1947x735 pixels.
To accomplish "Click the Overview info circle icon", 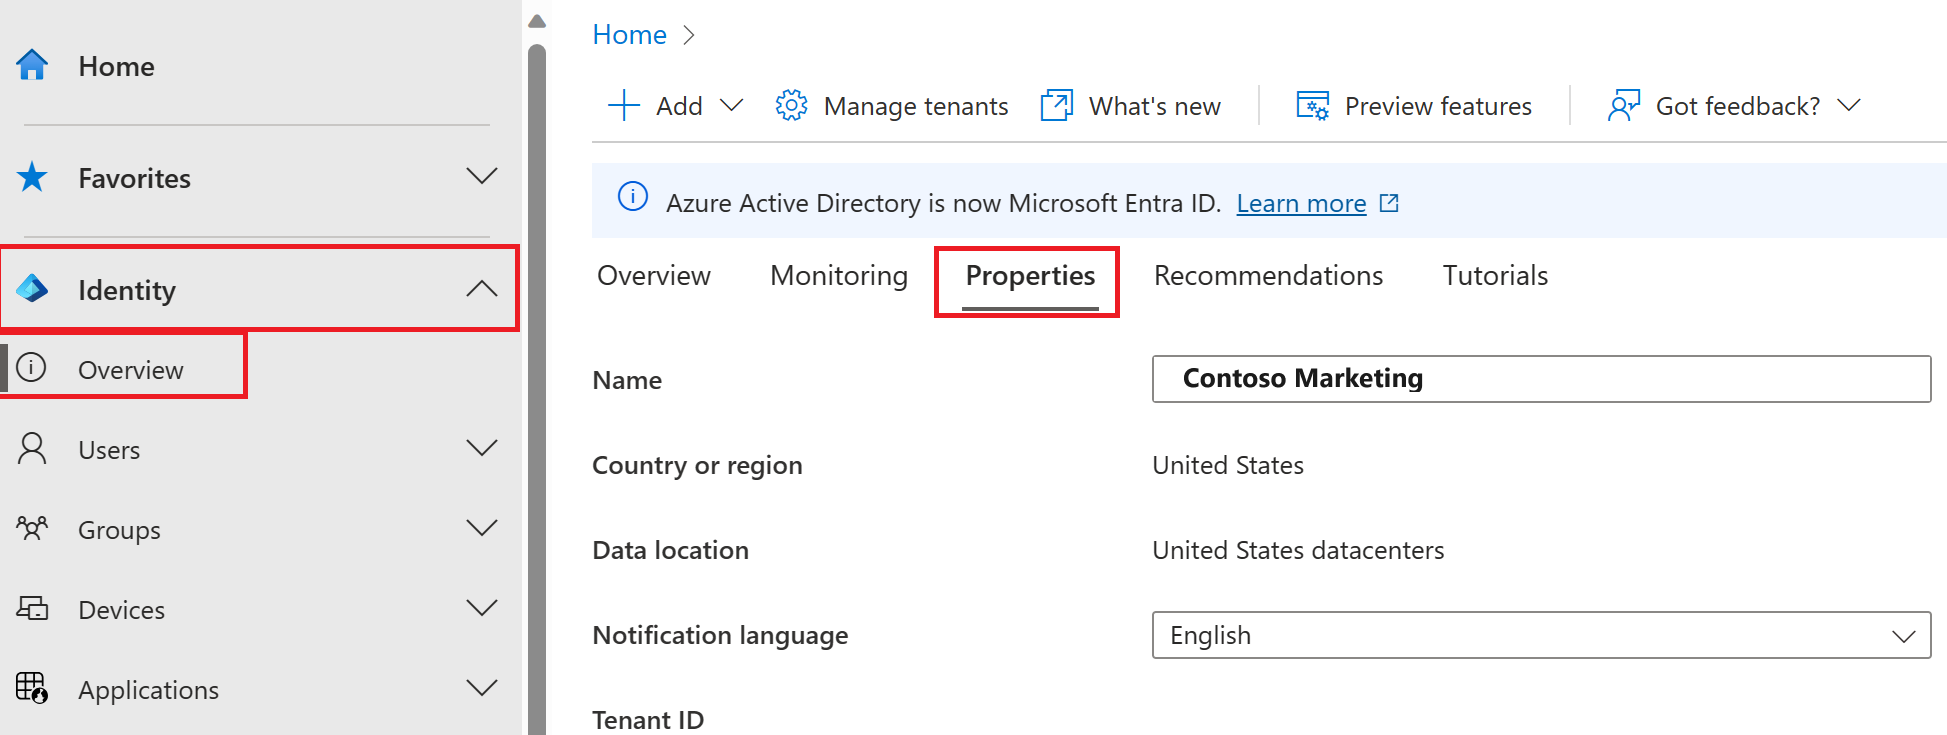I will click(32, 368).
